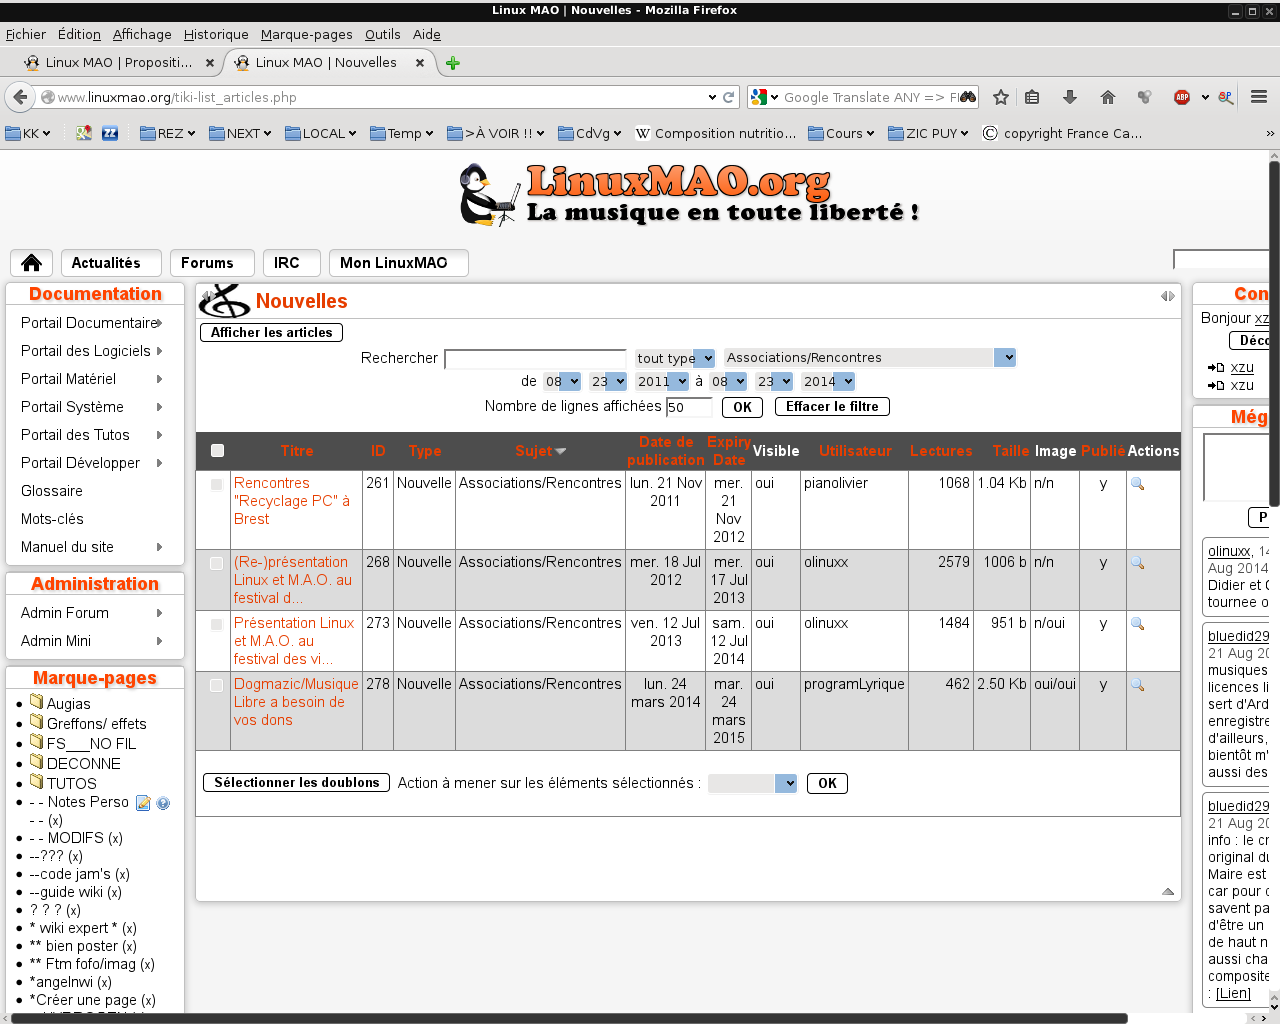1280x1024 pixels.
Task: Click the Adblock Plus ABP icon
Action: click(x=1182, y=97)
